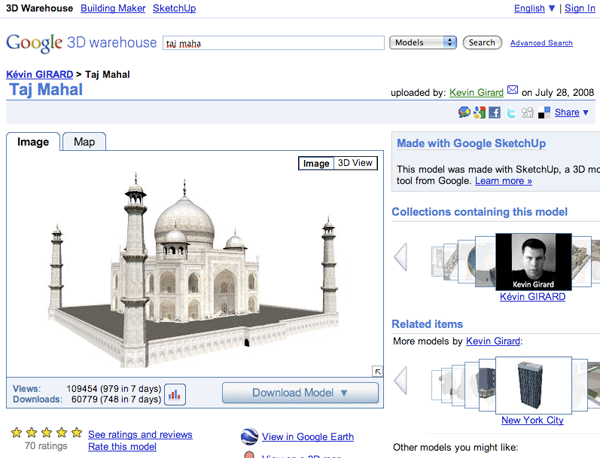Viewport: 600px width, 458px height.
Task: Open the Kévin GIRARD collection link
Action: (x=532, y=297)
